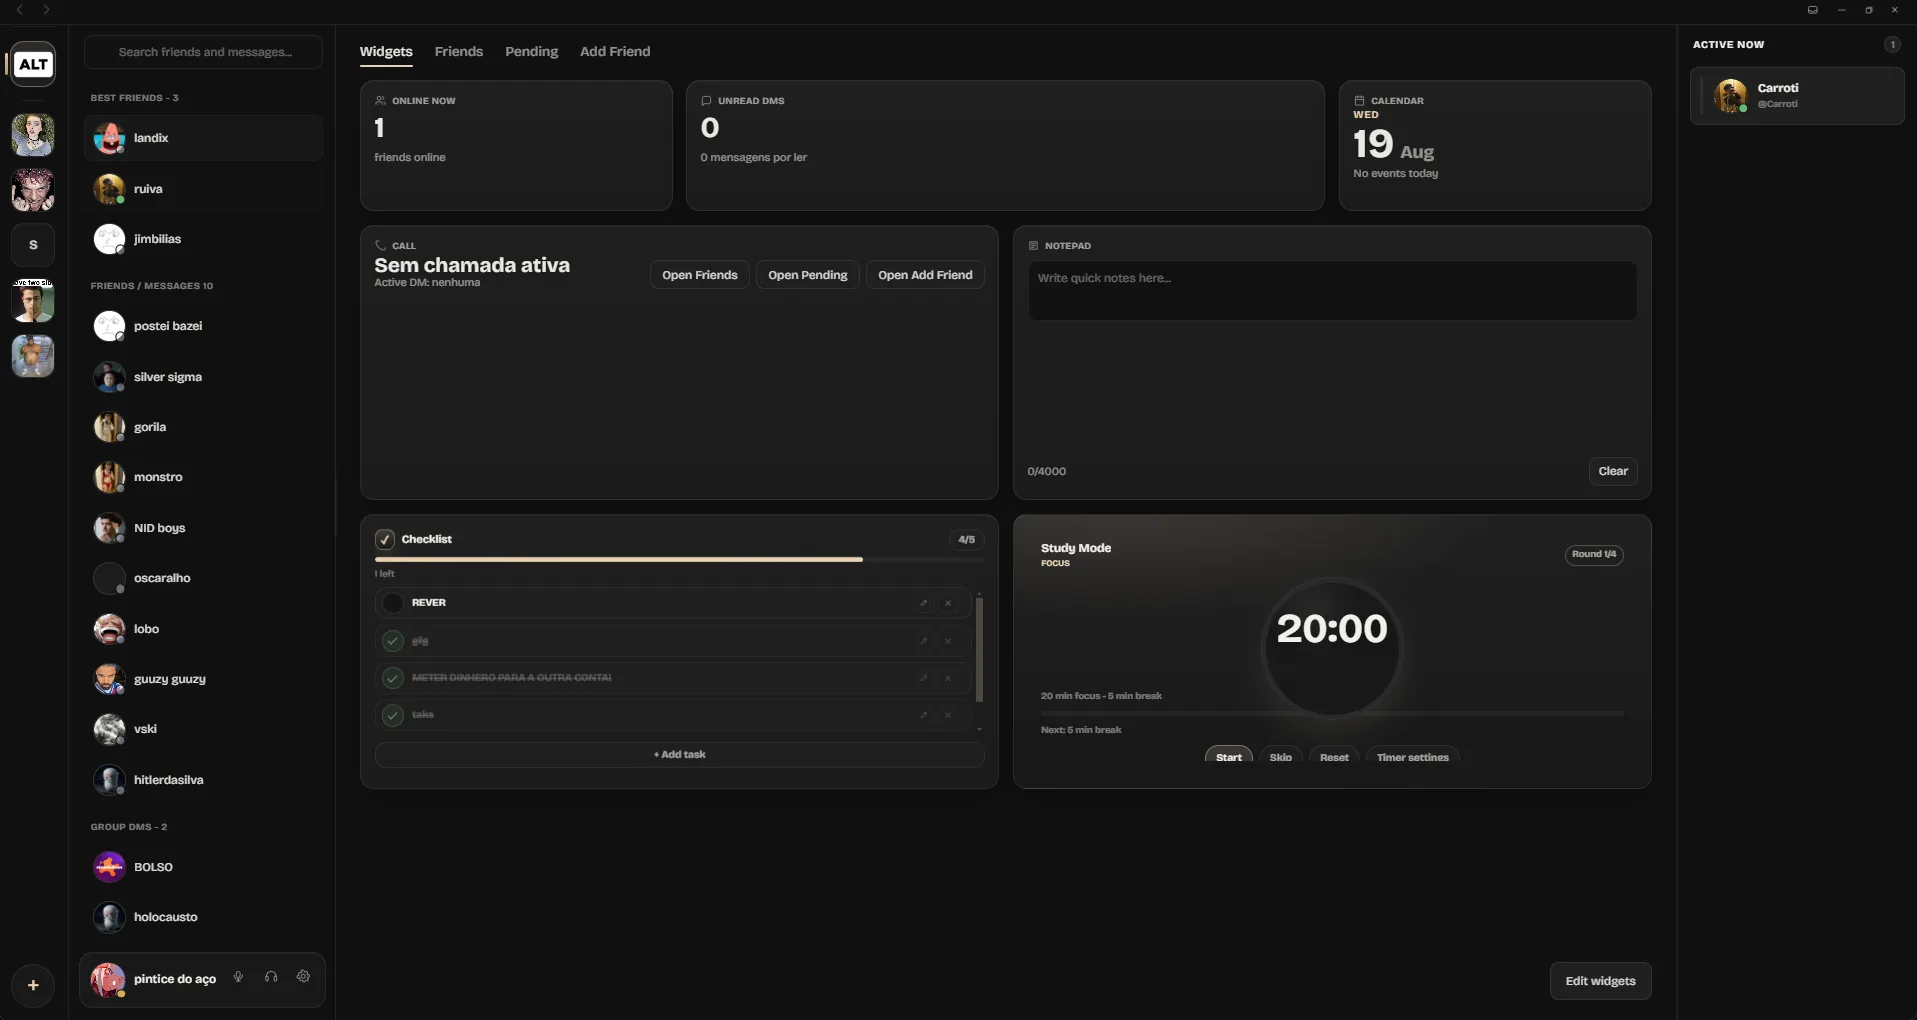Clear the notepad with the Clear button

[1613, 471]
